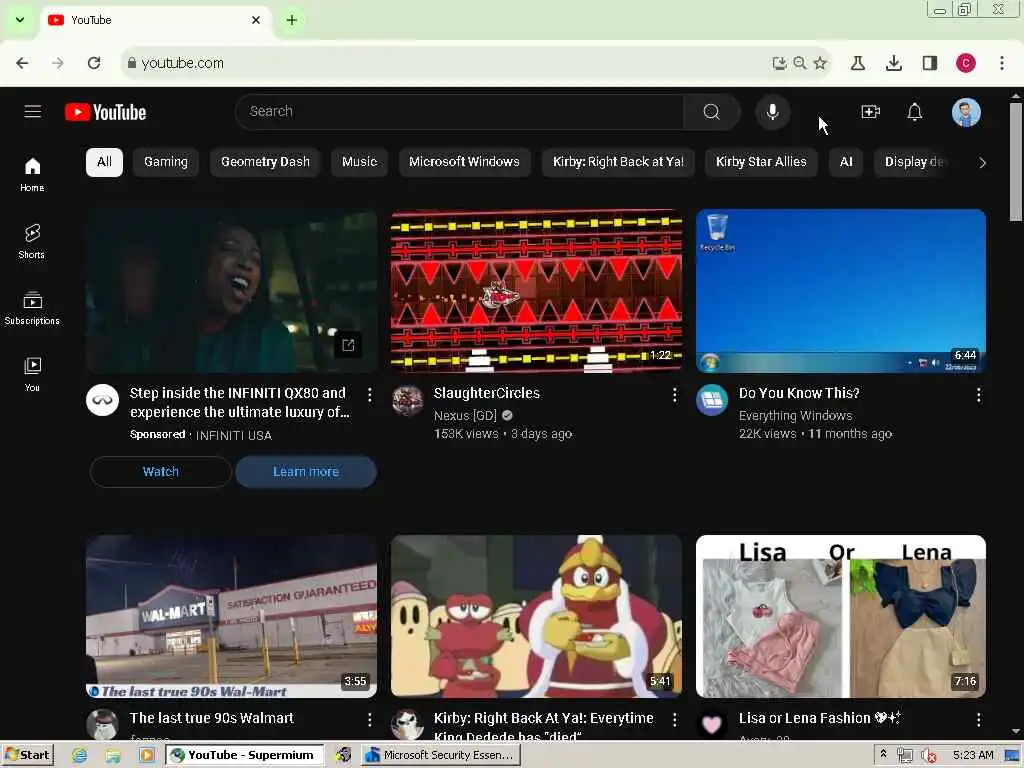Viewport: 1024px width, 768px height.
Task: Open options for Lisa or Lena Fashion video
Action: coord(978,719)
